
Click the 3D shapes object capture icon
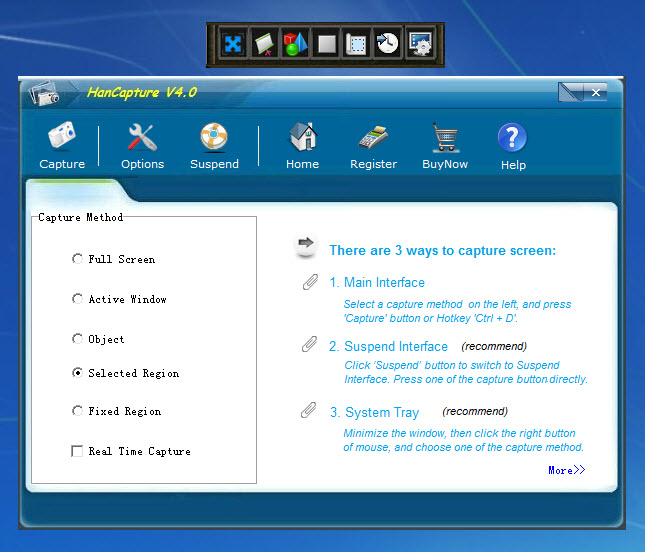point(296,44)
